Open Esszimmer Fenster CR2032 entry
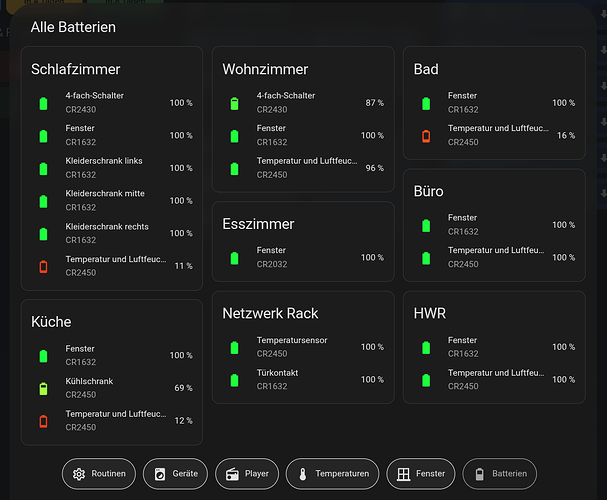The image size is (607, 500). pos(303,257)
